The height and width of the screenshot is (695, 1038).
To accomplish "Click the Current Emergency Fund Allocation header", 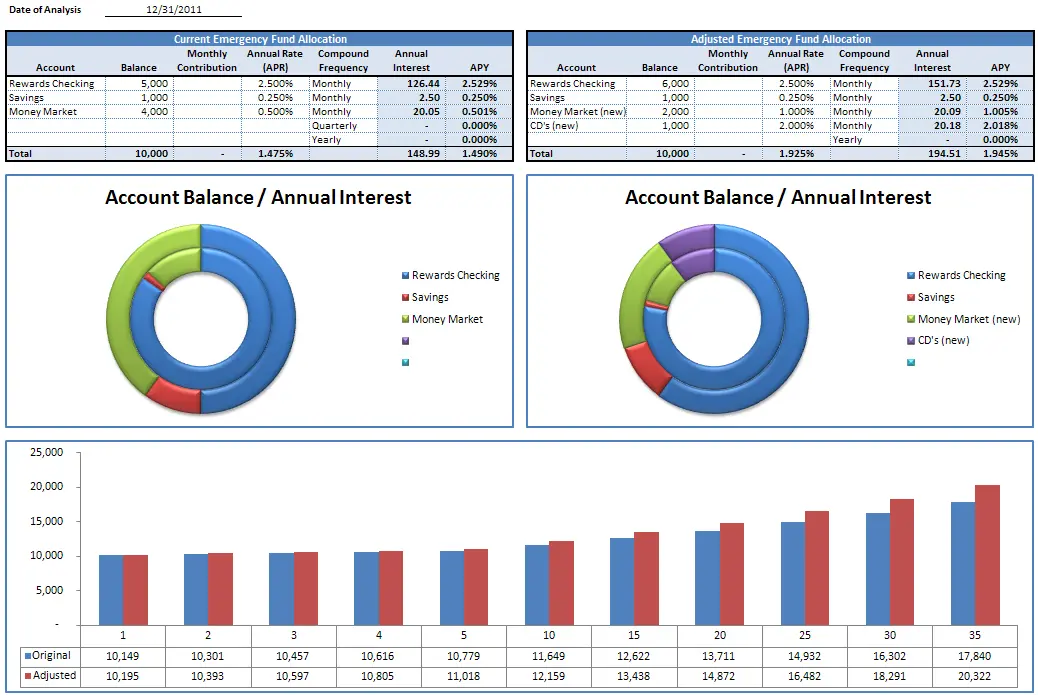I will click(260, 39).
